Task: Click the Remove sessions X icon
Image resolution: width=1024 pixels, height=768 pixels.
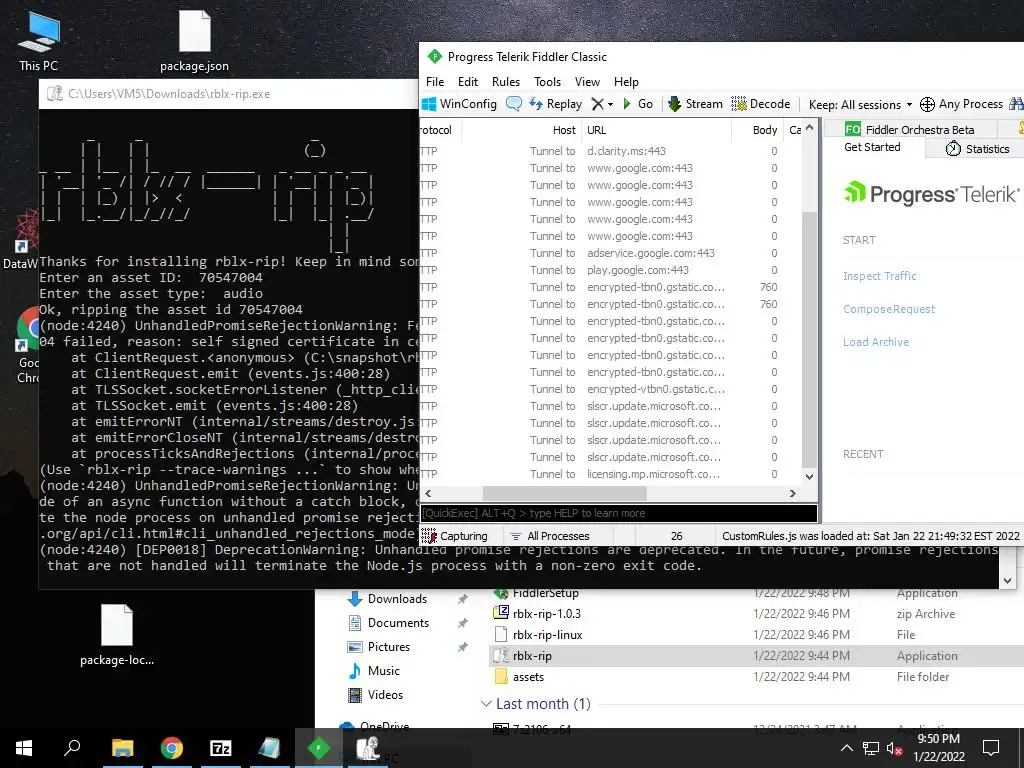Action: [x=597, y=104]
